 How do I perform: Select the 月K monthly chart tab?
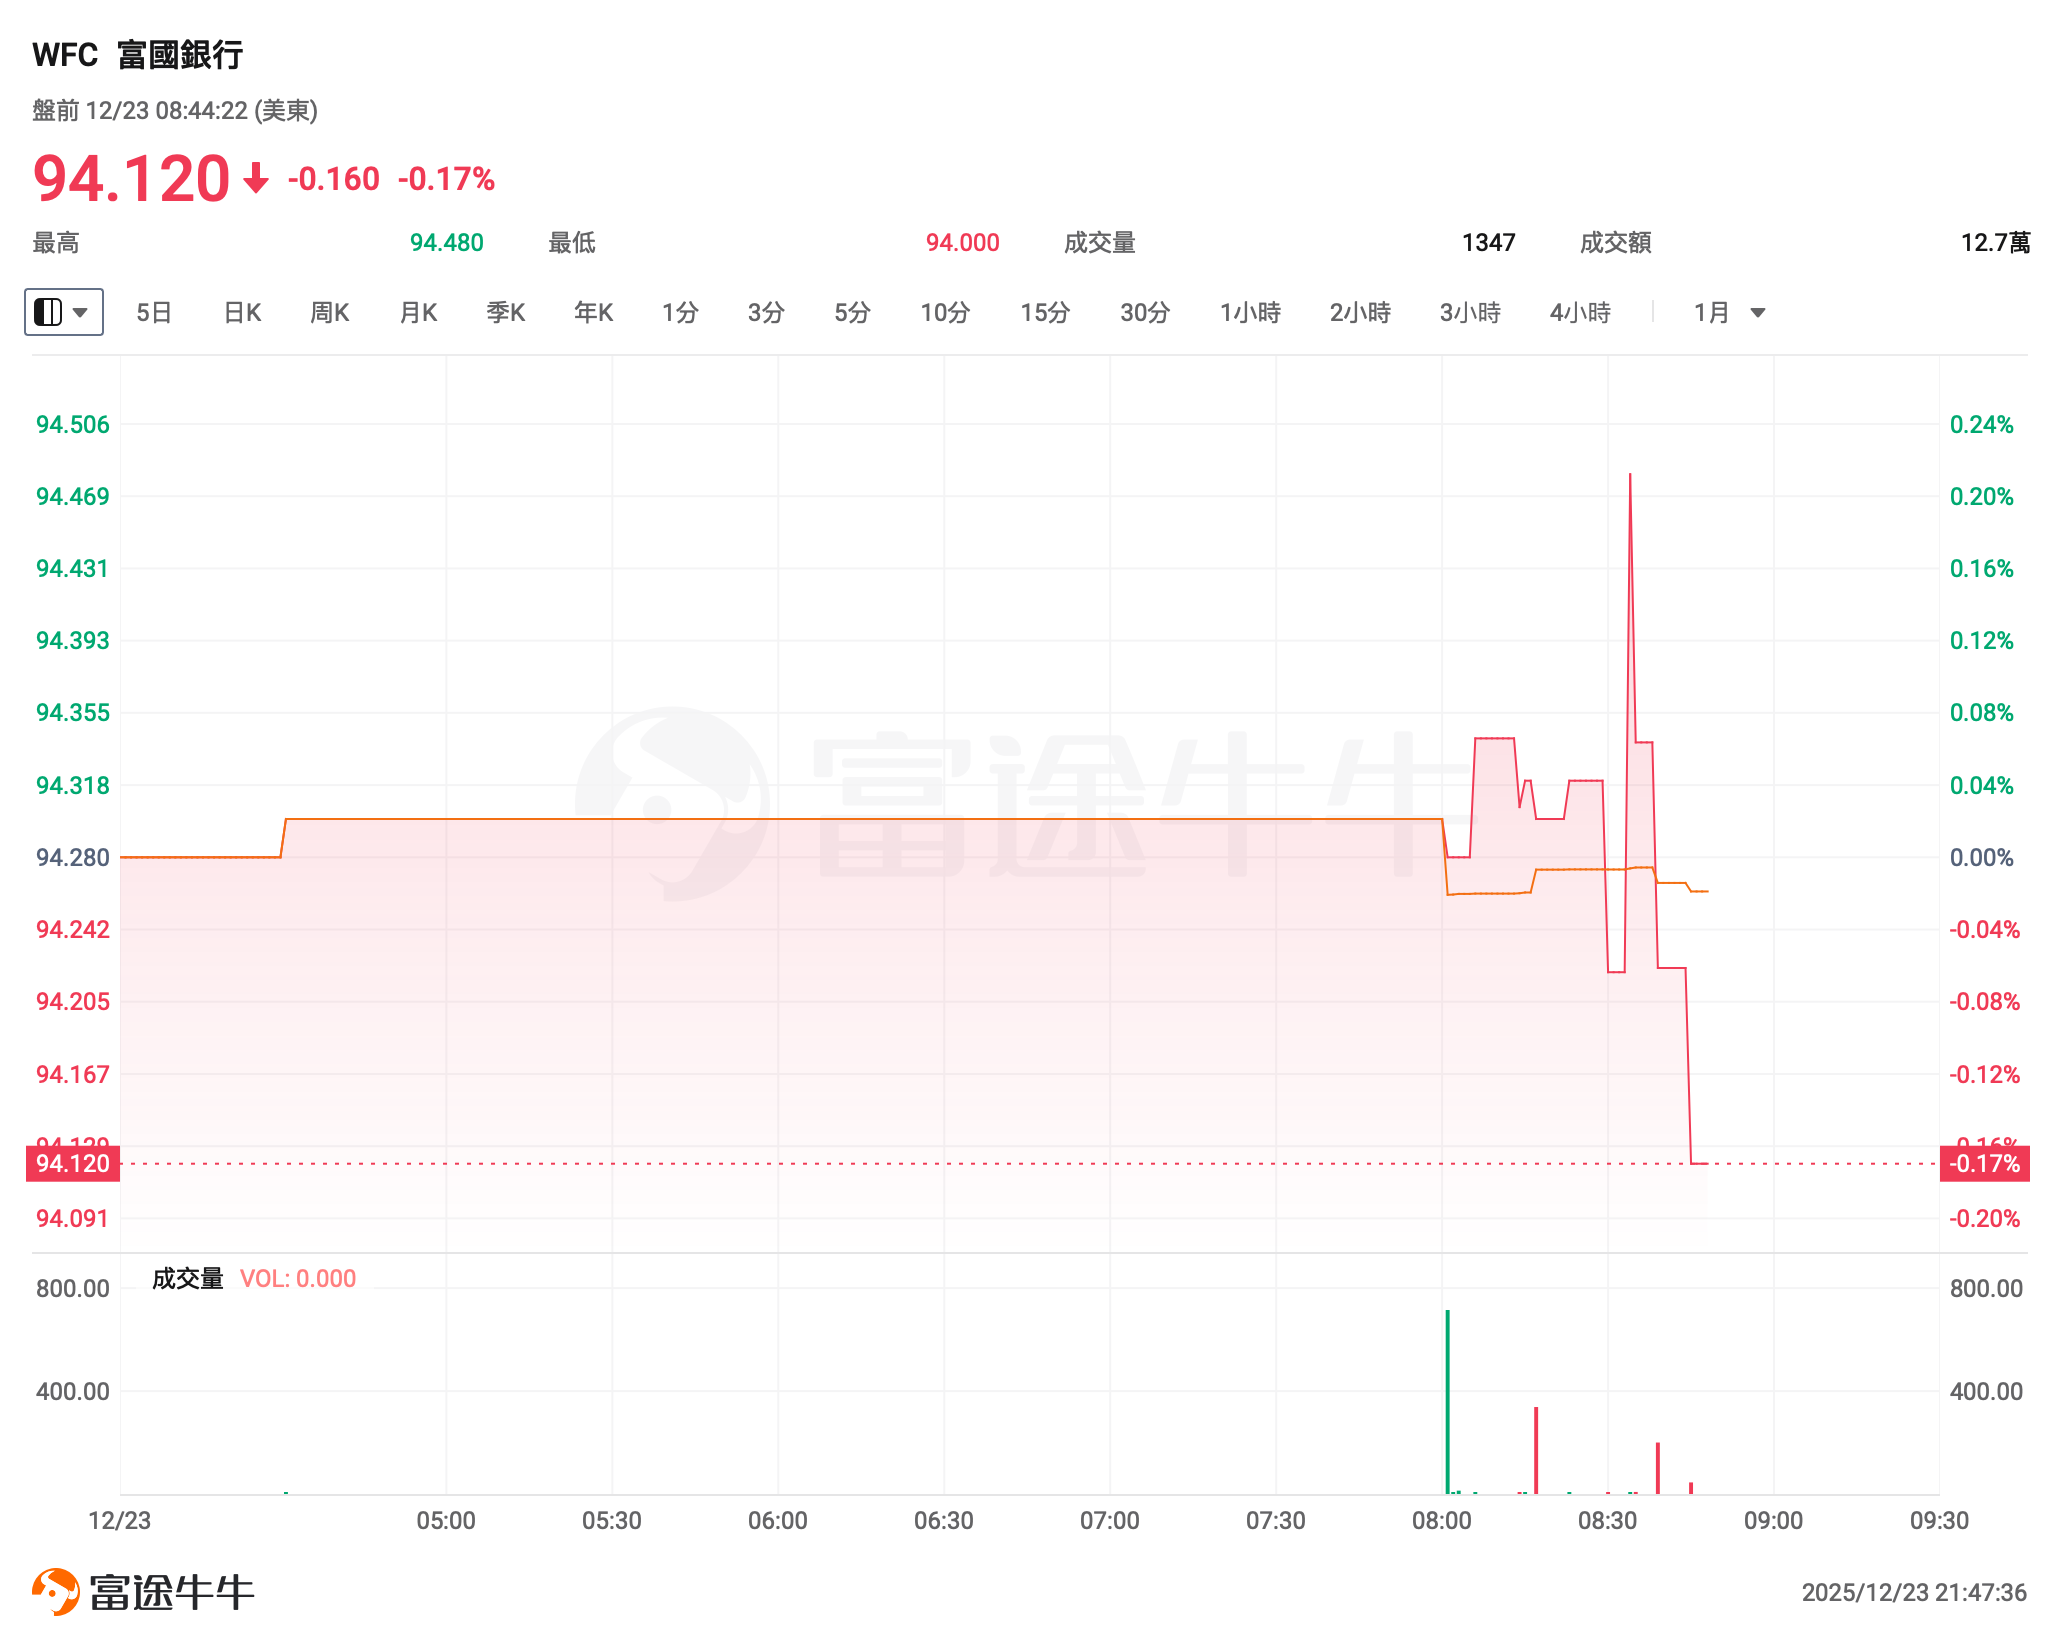[418, 313]
